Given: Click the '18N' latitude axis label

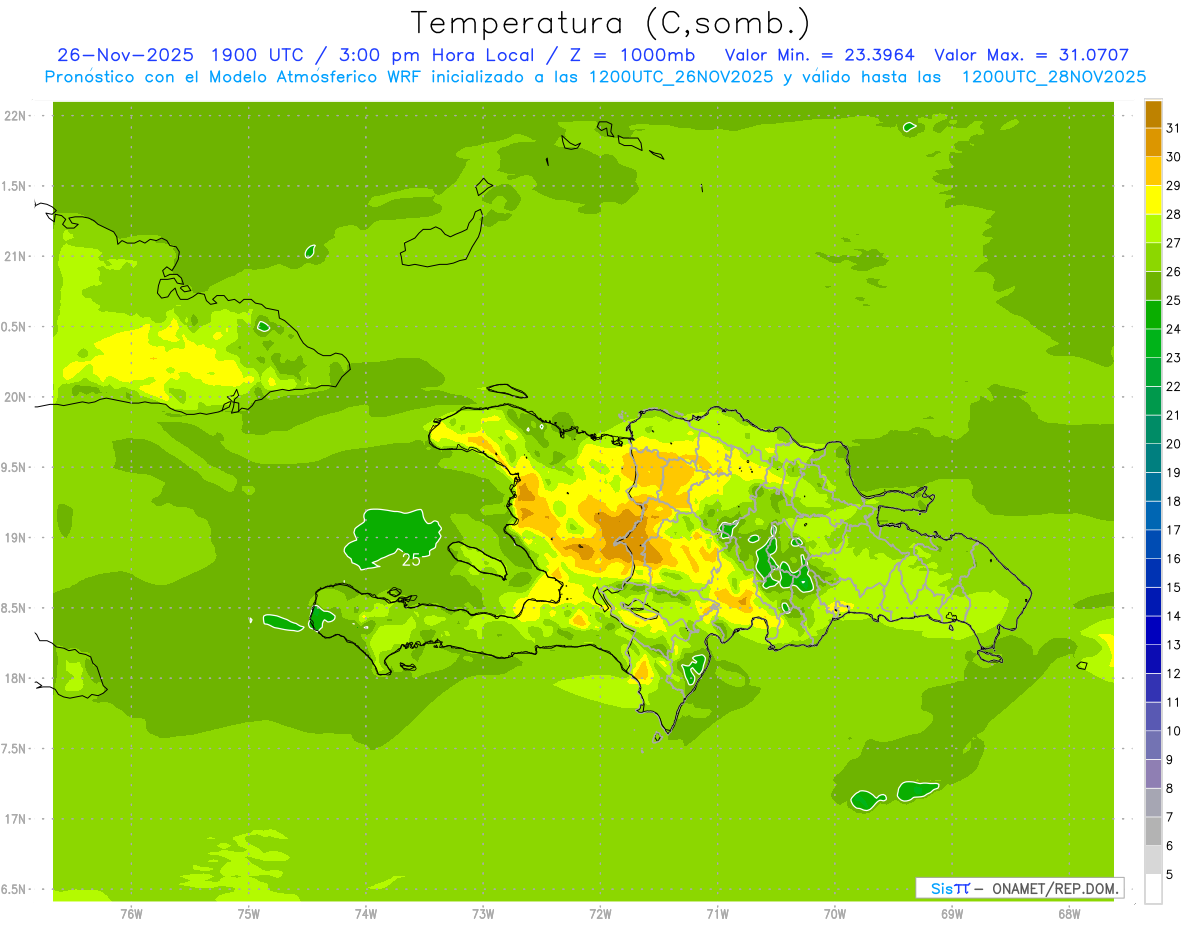Looking at the screenshot, I should [16, 678].
